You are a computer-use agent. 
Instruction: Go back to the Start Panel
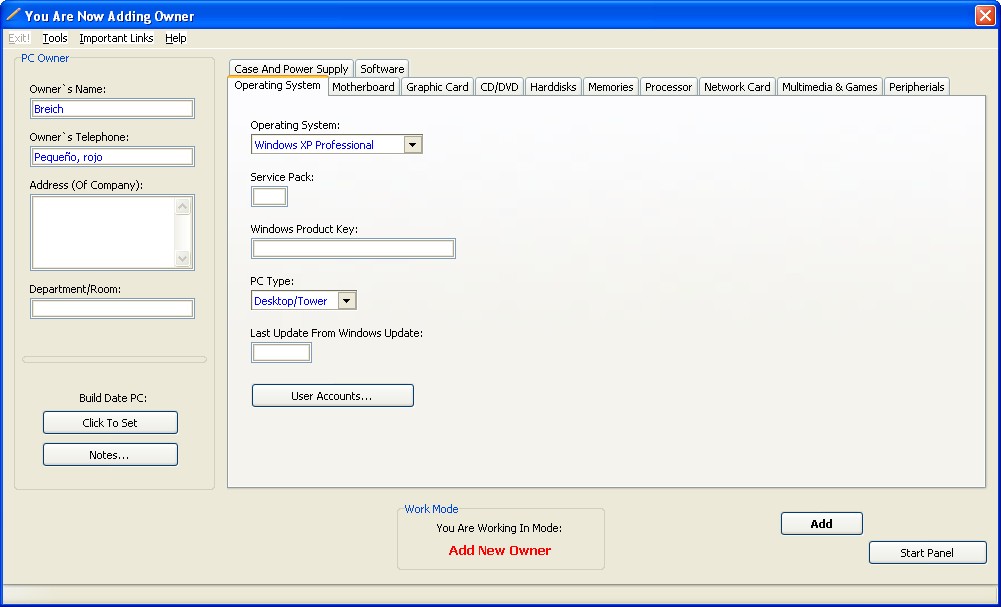pos(928,553)
